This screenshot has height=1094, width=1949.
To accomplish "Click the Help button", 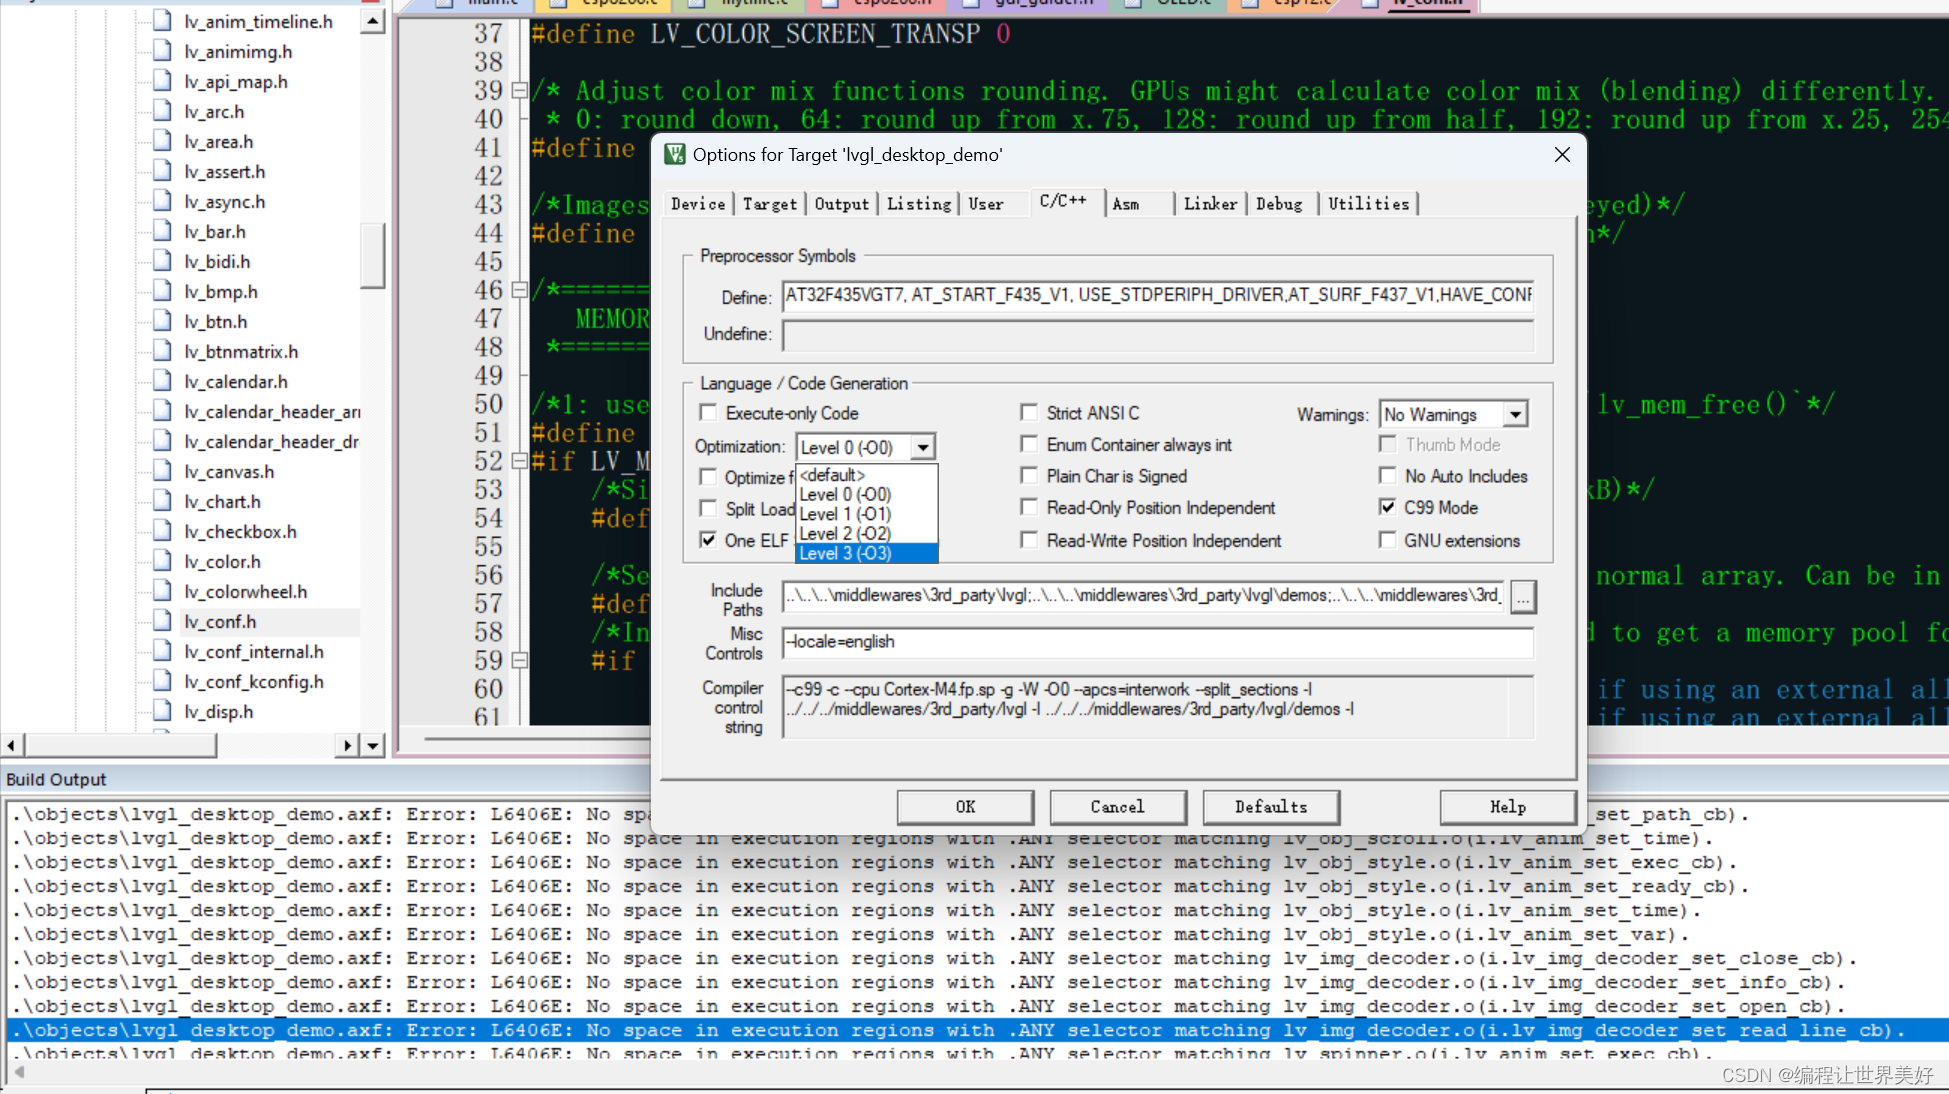I will [x=1507, y=807].
